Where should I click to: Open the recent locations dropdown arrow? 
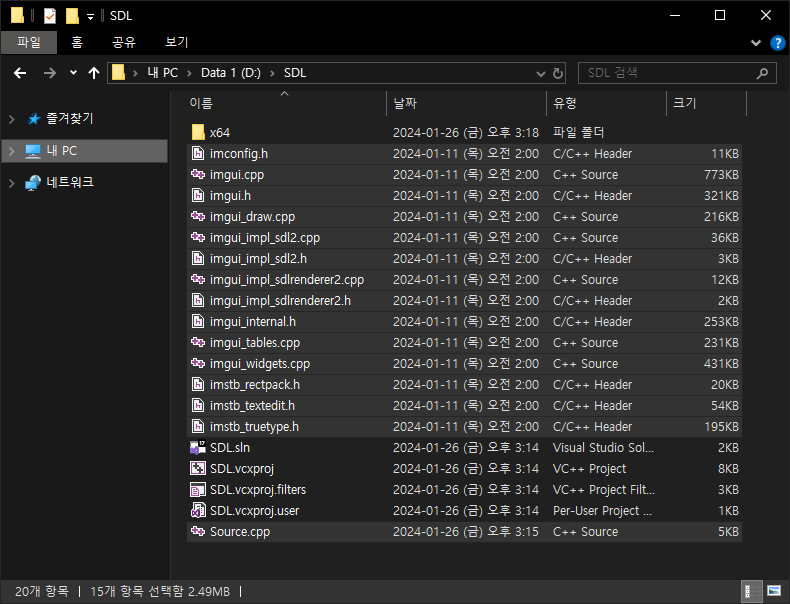[73, 73]
